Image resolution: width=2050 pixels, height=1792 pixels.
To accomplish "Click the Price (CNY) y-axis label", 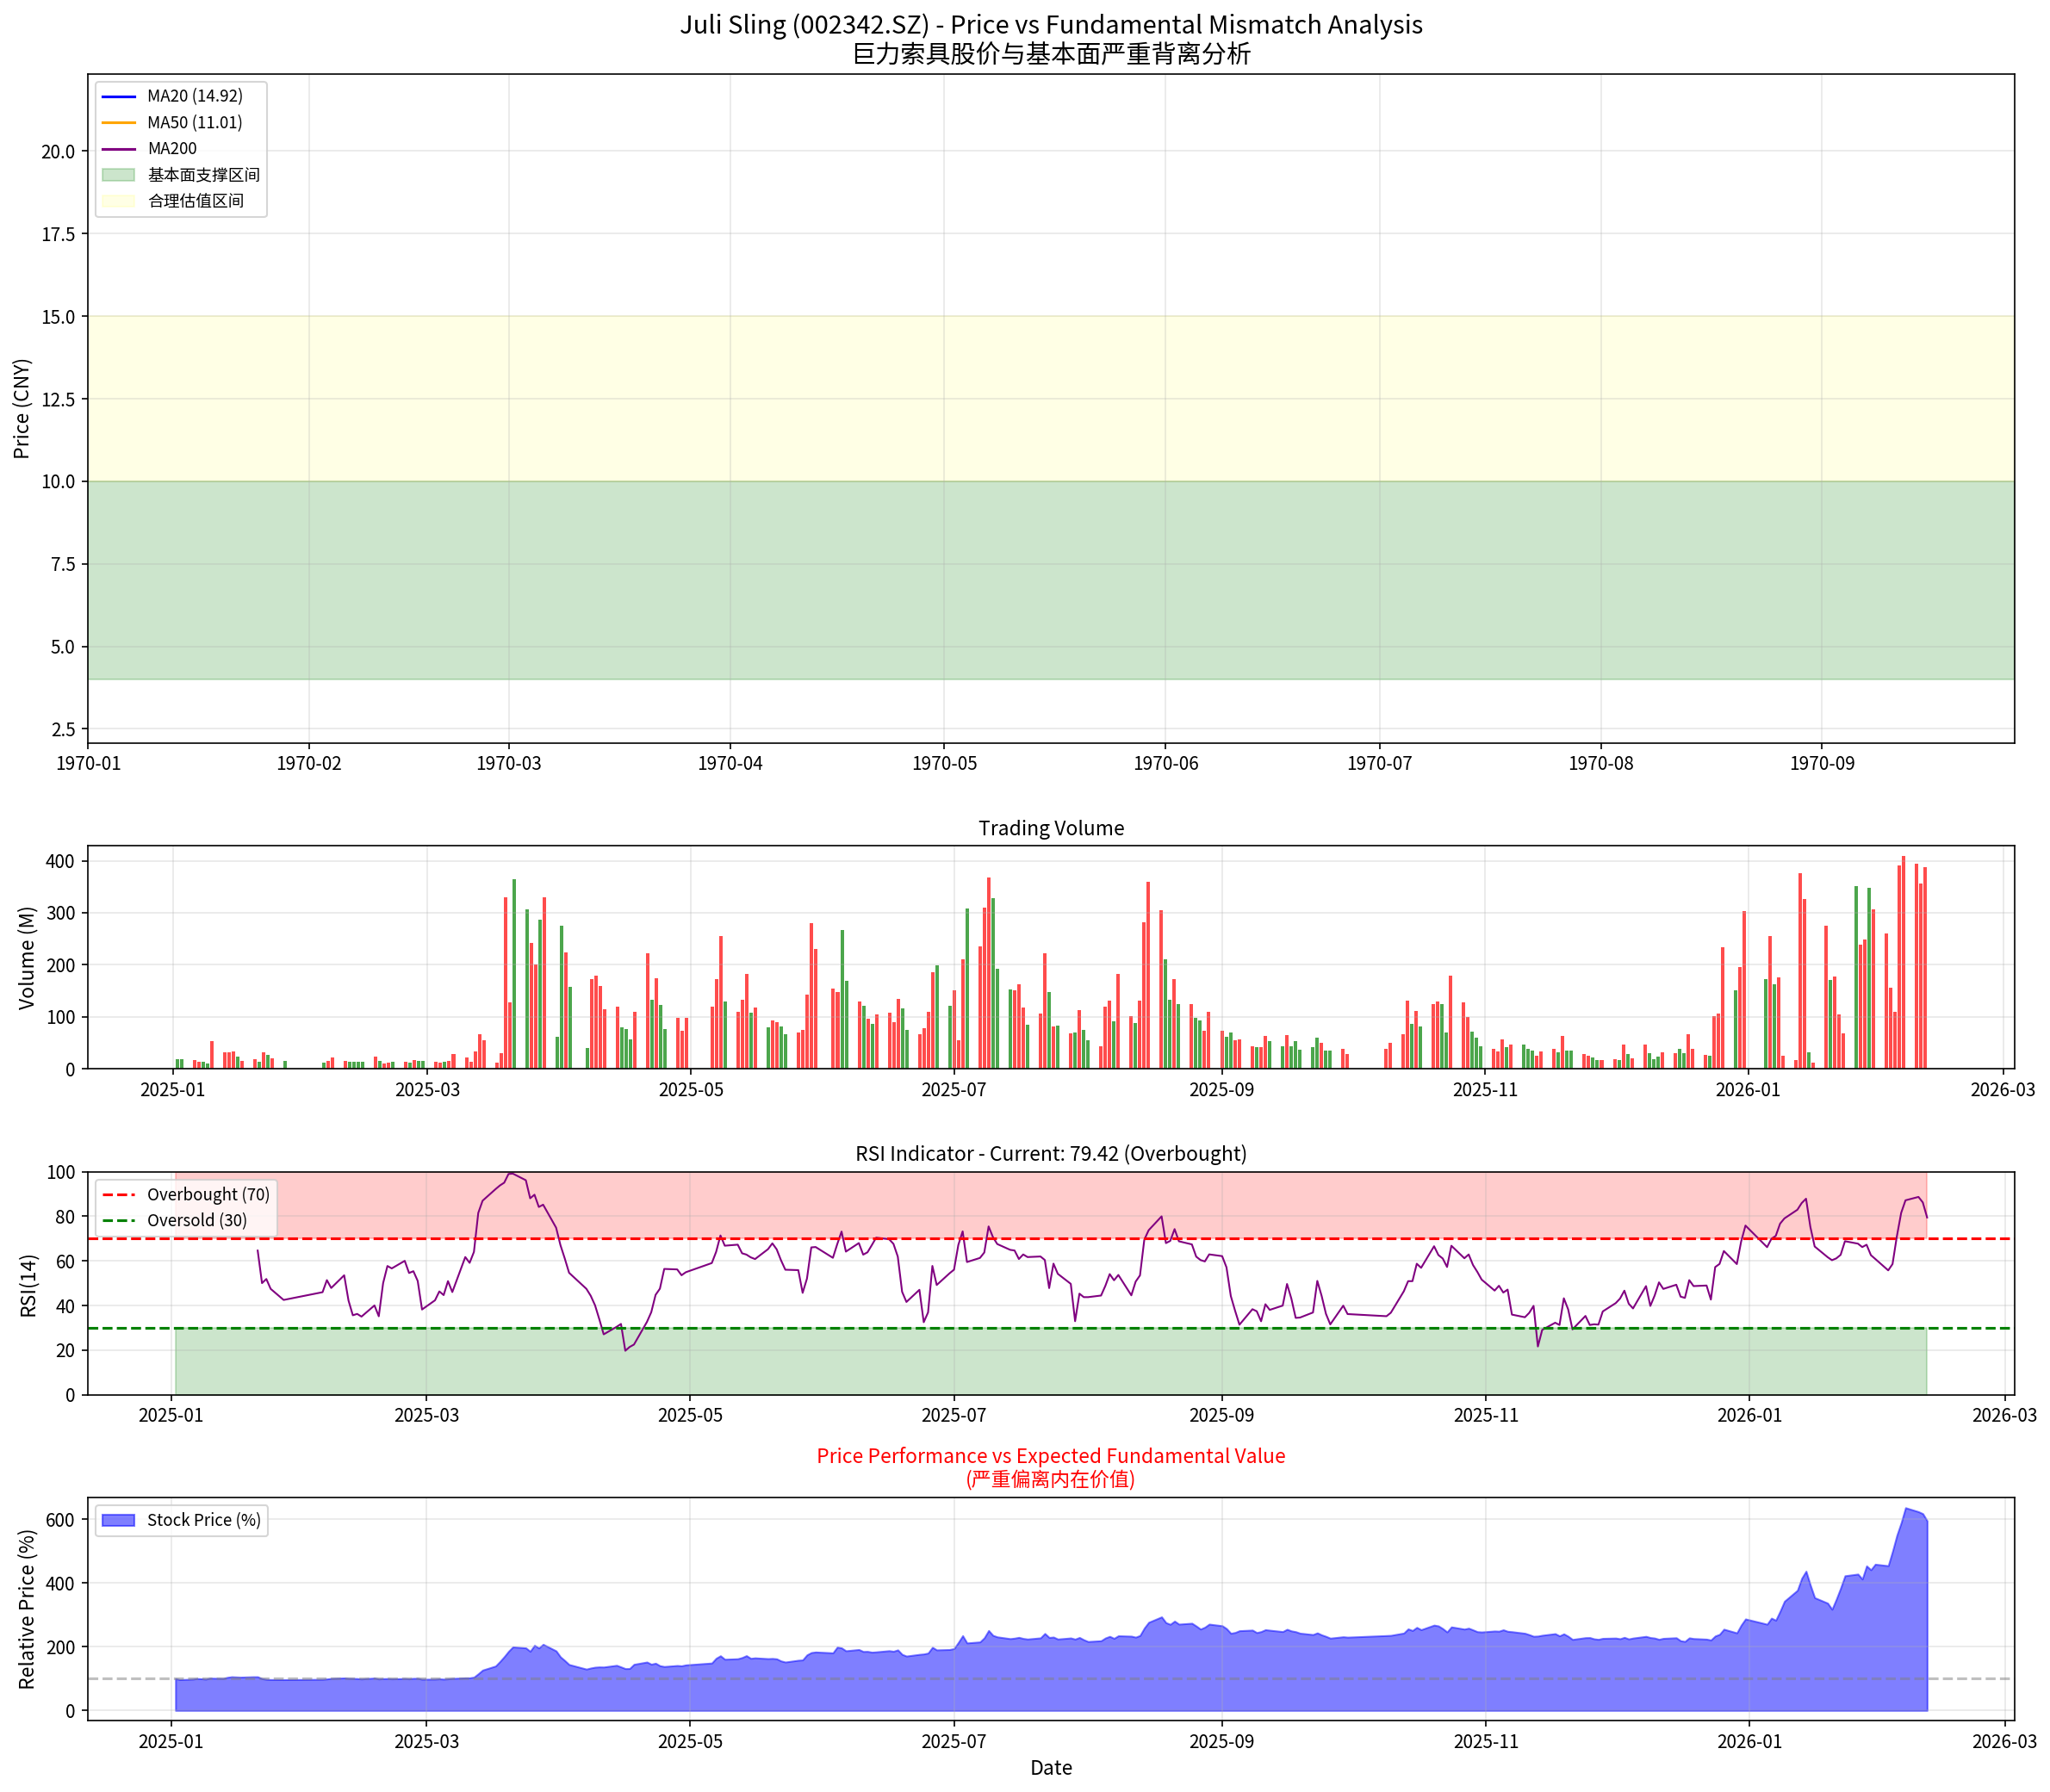I will [22, 408].
